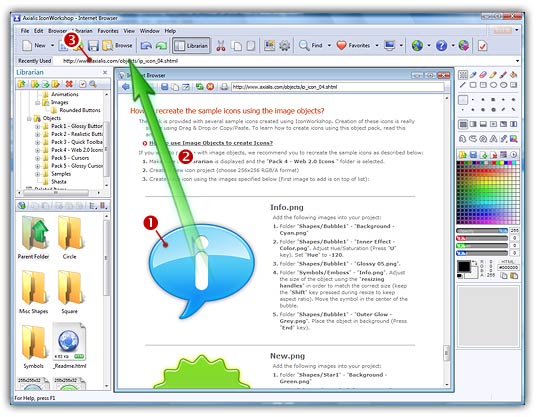Viewport: 537px width, 417px height.
Task: Click the red checkmark document icon
Action: [x=483, y=46]
